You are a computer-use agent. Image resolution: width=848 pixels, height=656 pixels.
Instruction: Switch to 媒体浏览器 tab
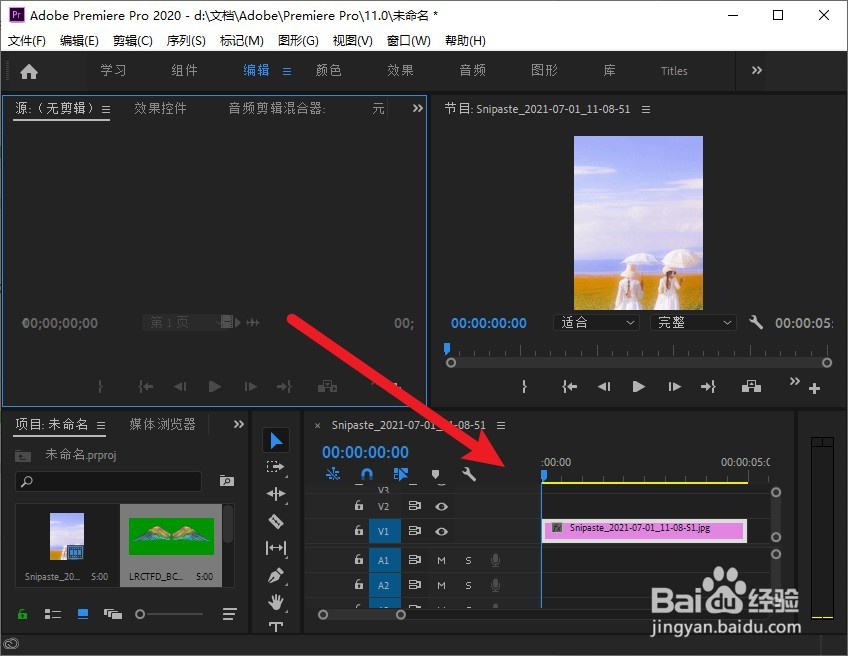[162, 425]
